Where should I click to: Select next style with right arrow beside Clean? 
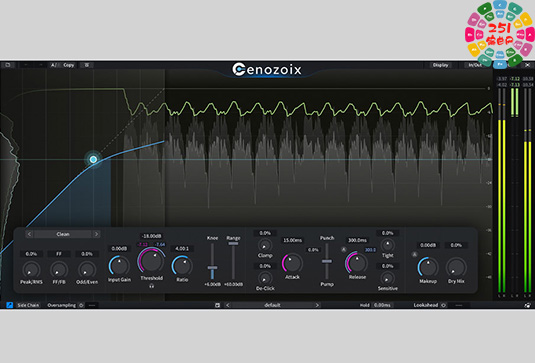tap(96, 234)
